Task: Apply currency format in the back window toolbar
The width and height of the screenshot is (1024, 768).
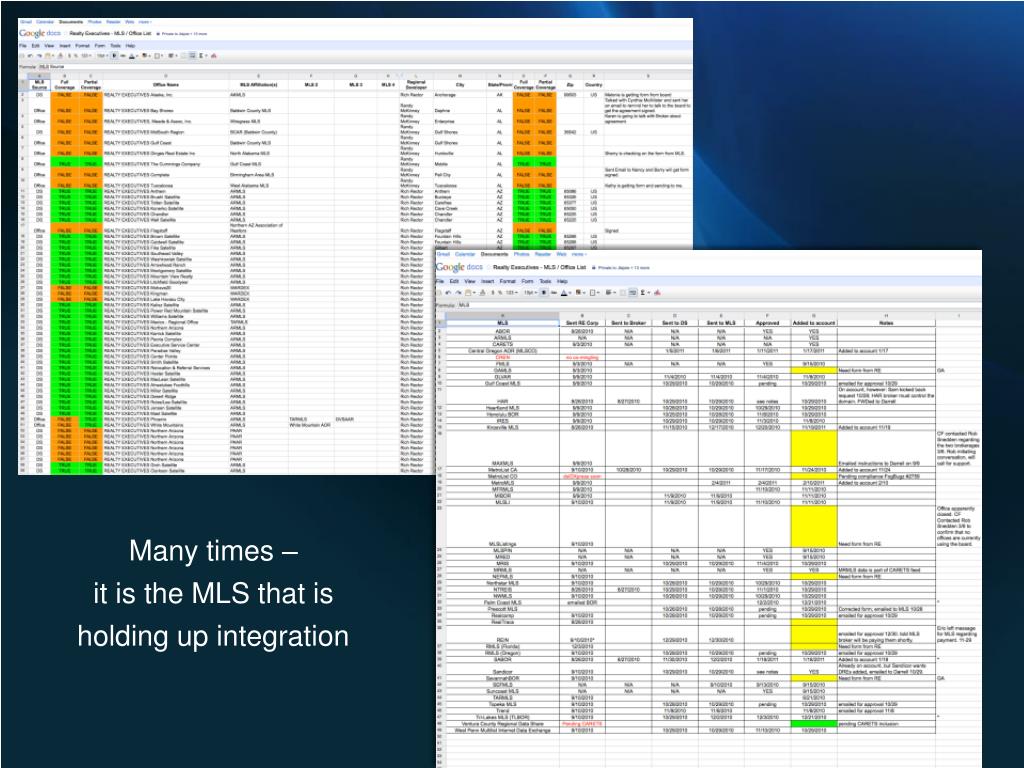Action: click(69, 56)
